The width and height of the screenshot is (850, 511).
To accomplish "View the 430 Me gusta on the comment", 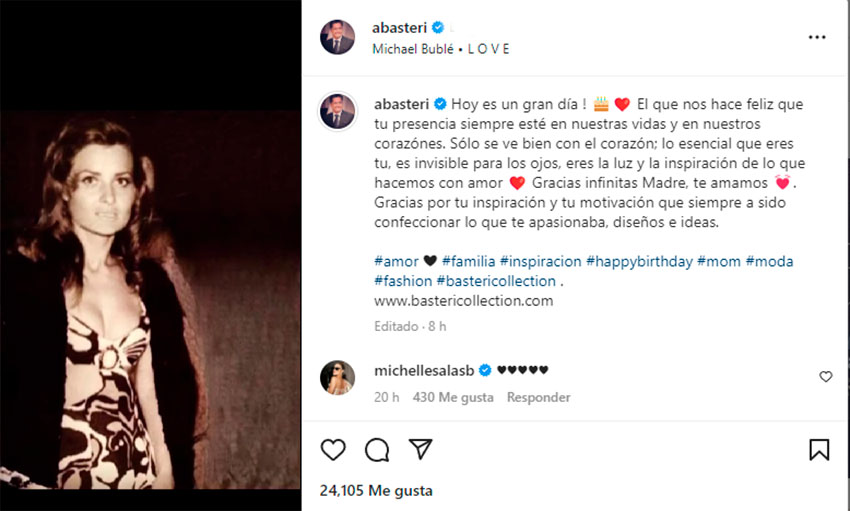I will 453,398.
